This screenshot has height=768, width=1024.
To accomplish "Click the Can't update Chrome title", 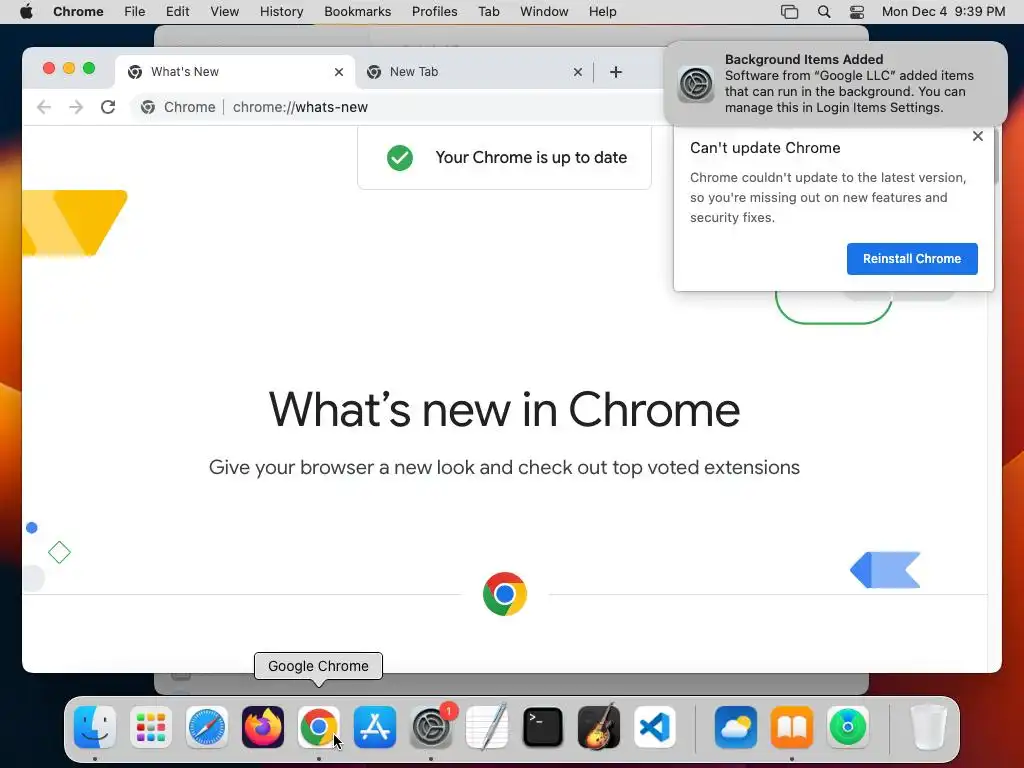I will coord(765,148).
